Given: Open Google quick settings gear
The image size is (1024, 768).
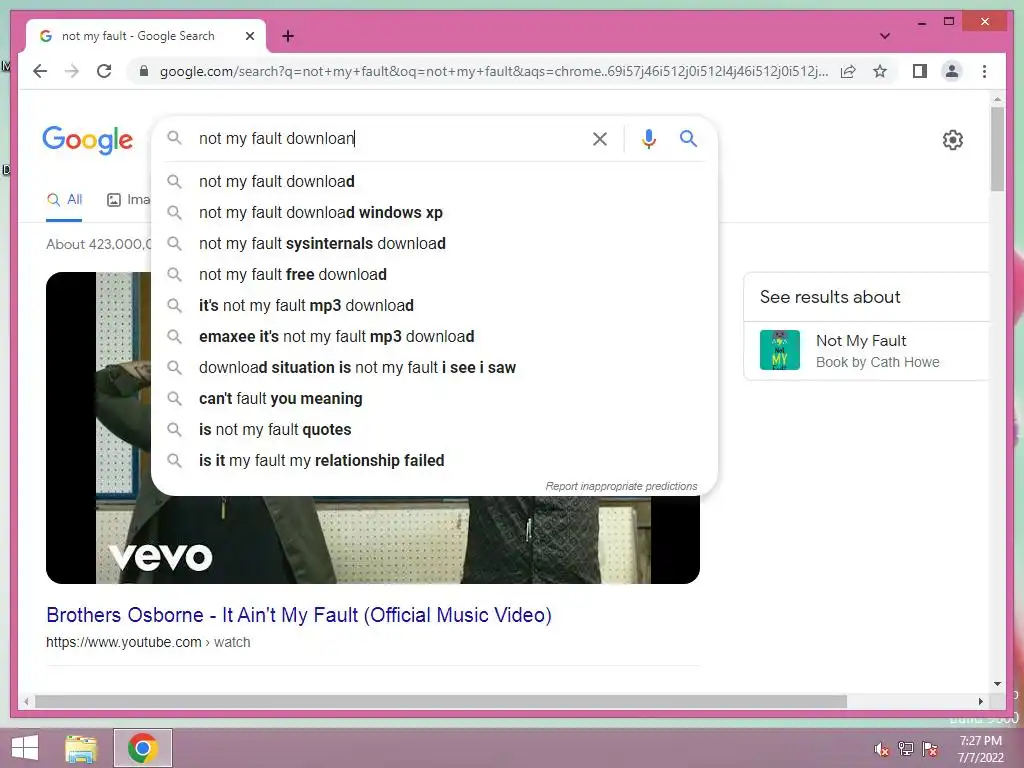Looking at the screenshot, I should tap(952, 140).
